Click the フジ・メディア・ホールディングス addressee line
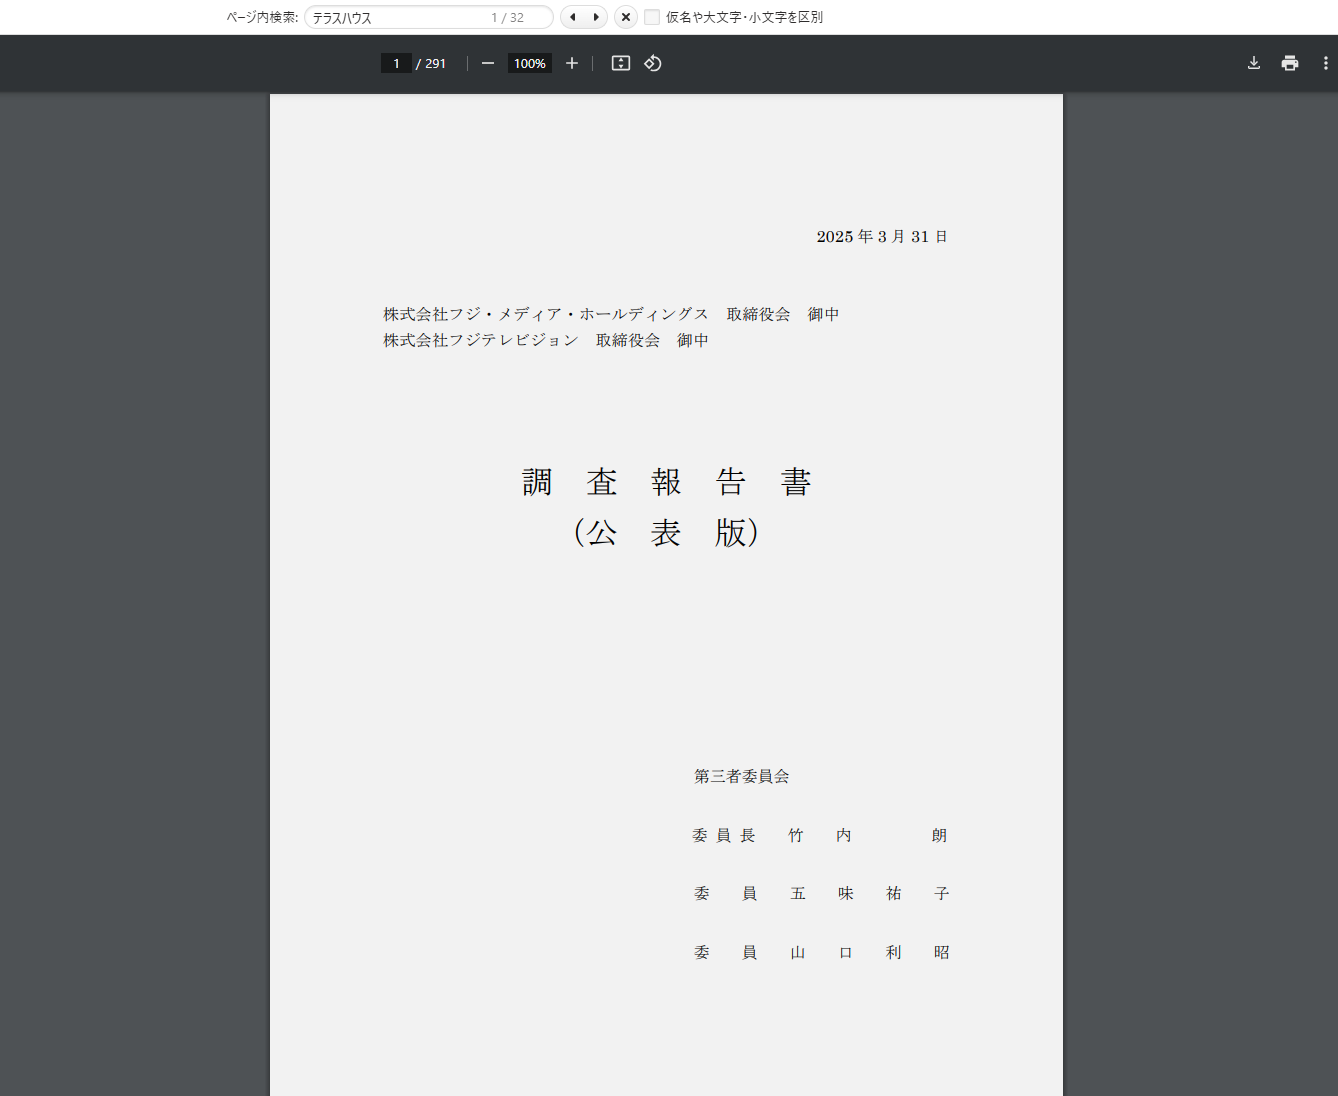 click(x=611, y=314)
